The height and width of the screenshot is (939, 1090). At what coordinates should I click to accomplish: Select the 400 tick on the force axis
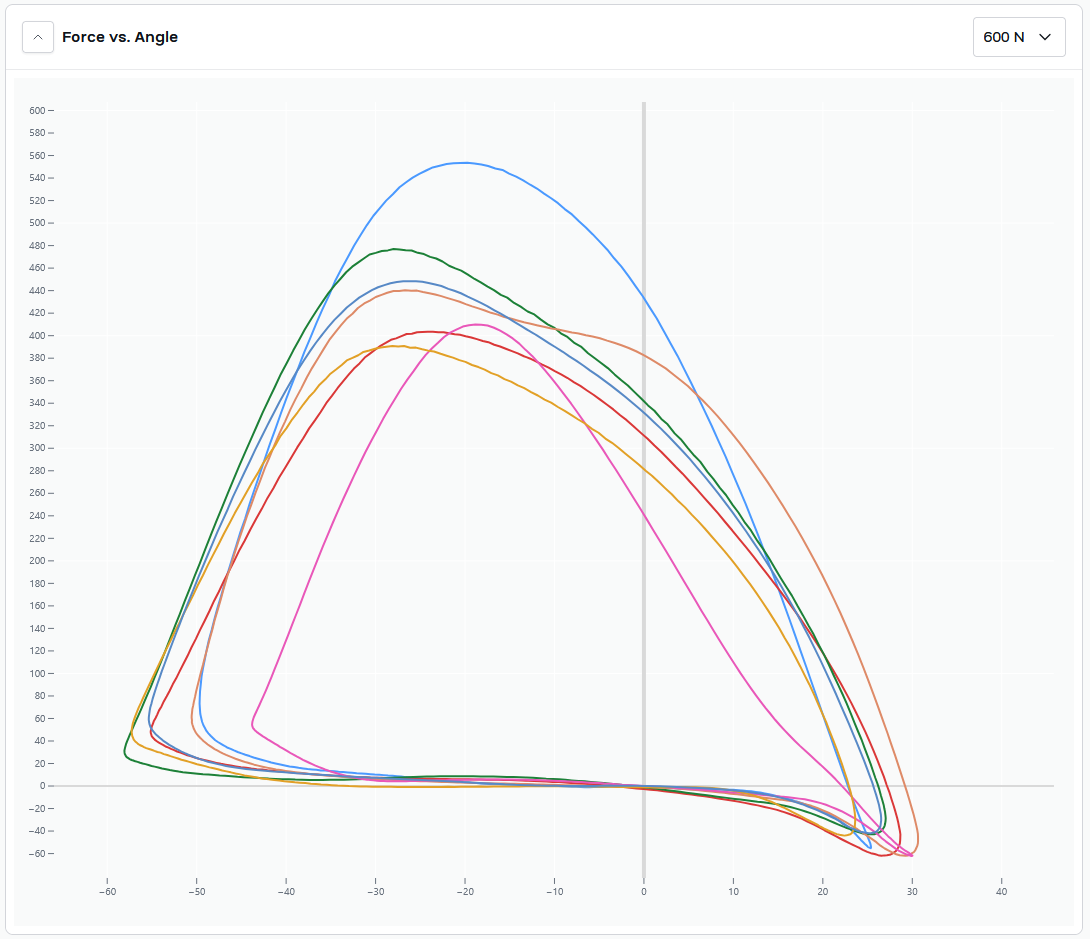[x=39, y=335]
